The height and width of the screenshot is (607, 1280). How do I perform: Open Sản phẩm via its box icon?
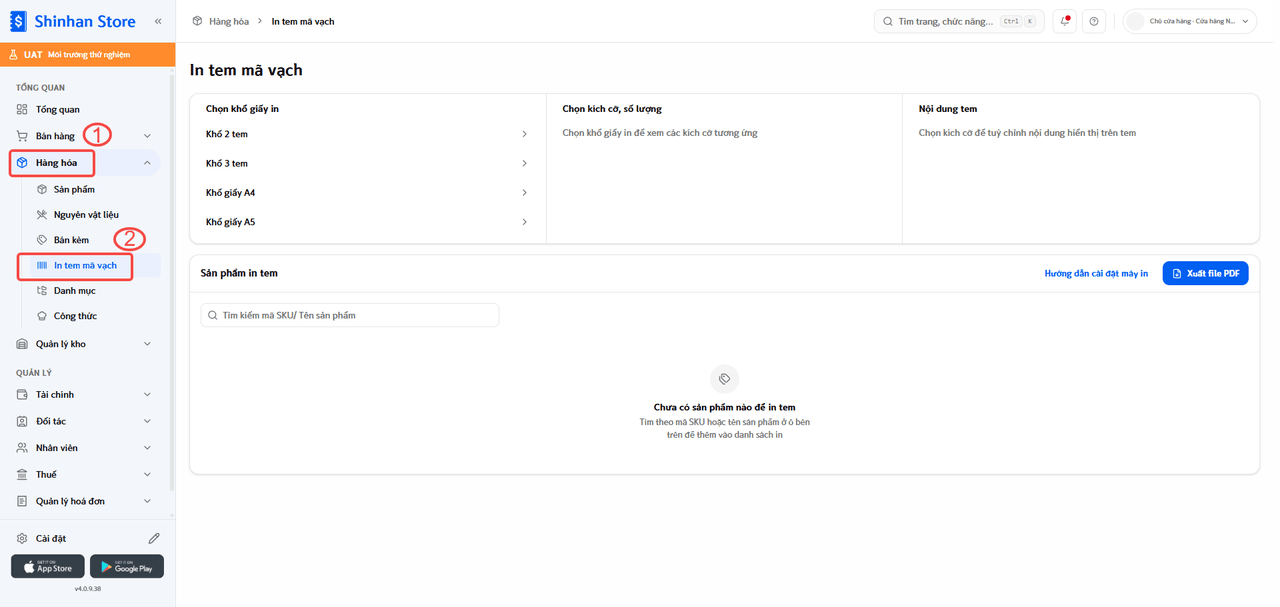click(42, 189)
